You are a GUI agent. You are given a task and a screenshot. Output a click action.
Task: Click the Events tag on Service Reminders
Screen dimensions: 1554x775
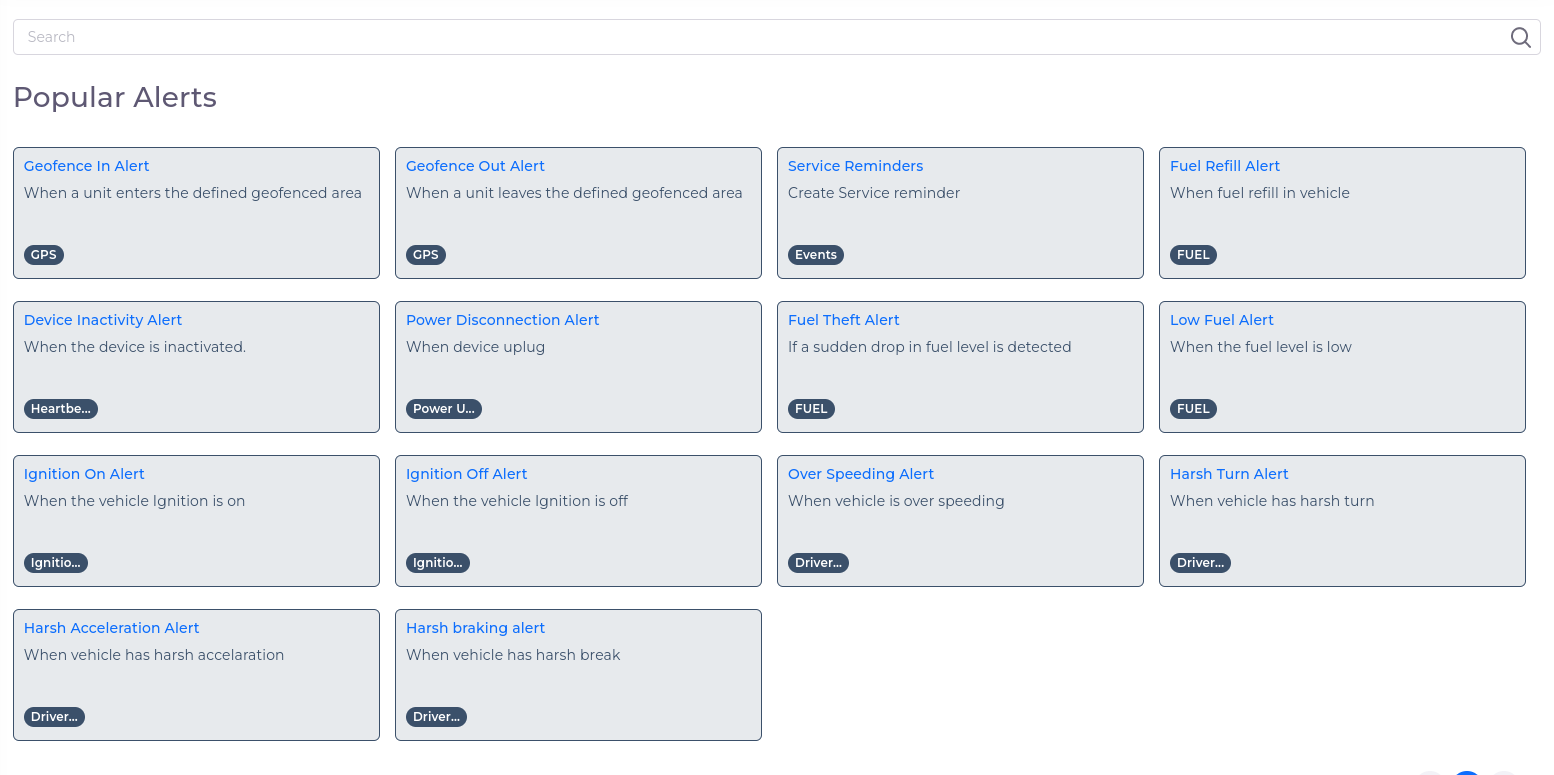pos(815,255)
